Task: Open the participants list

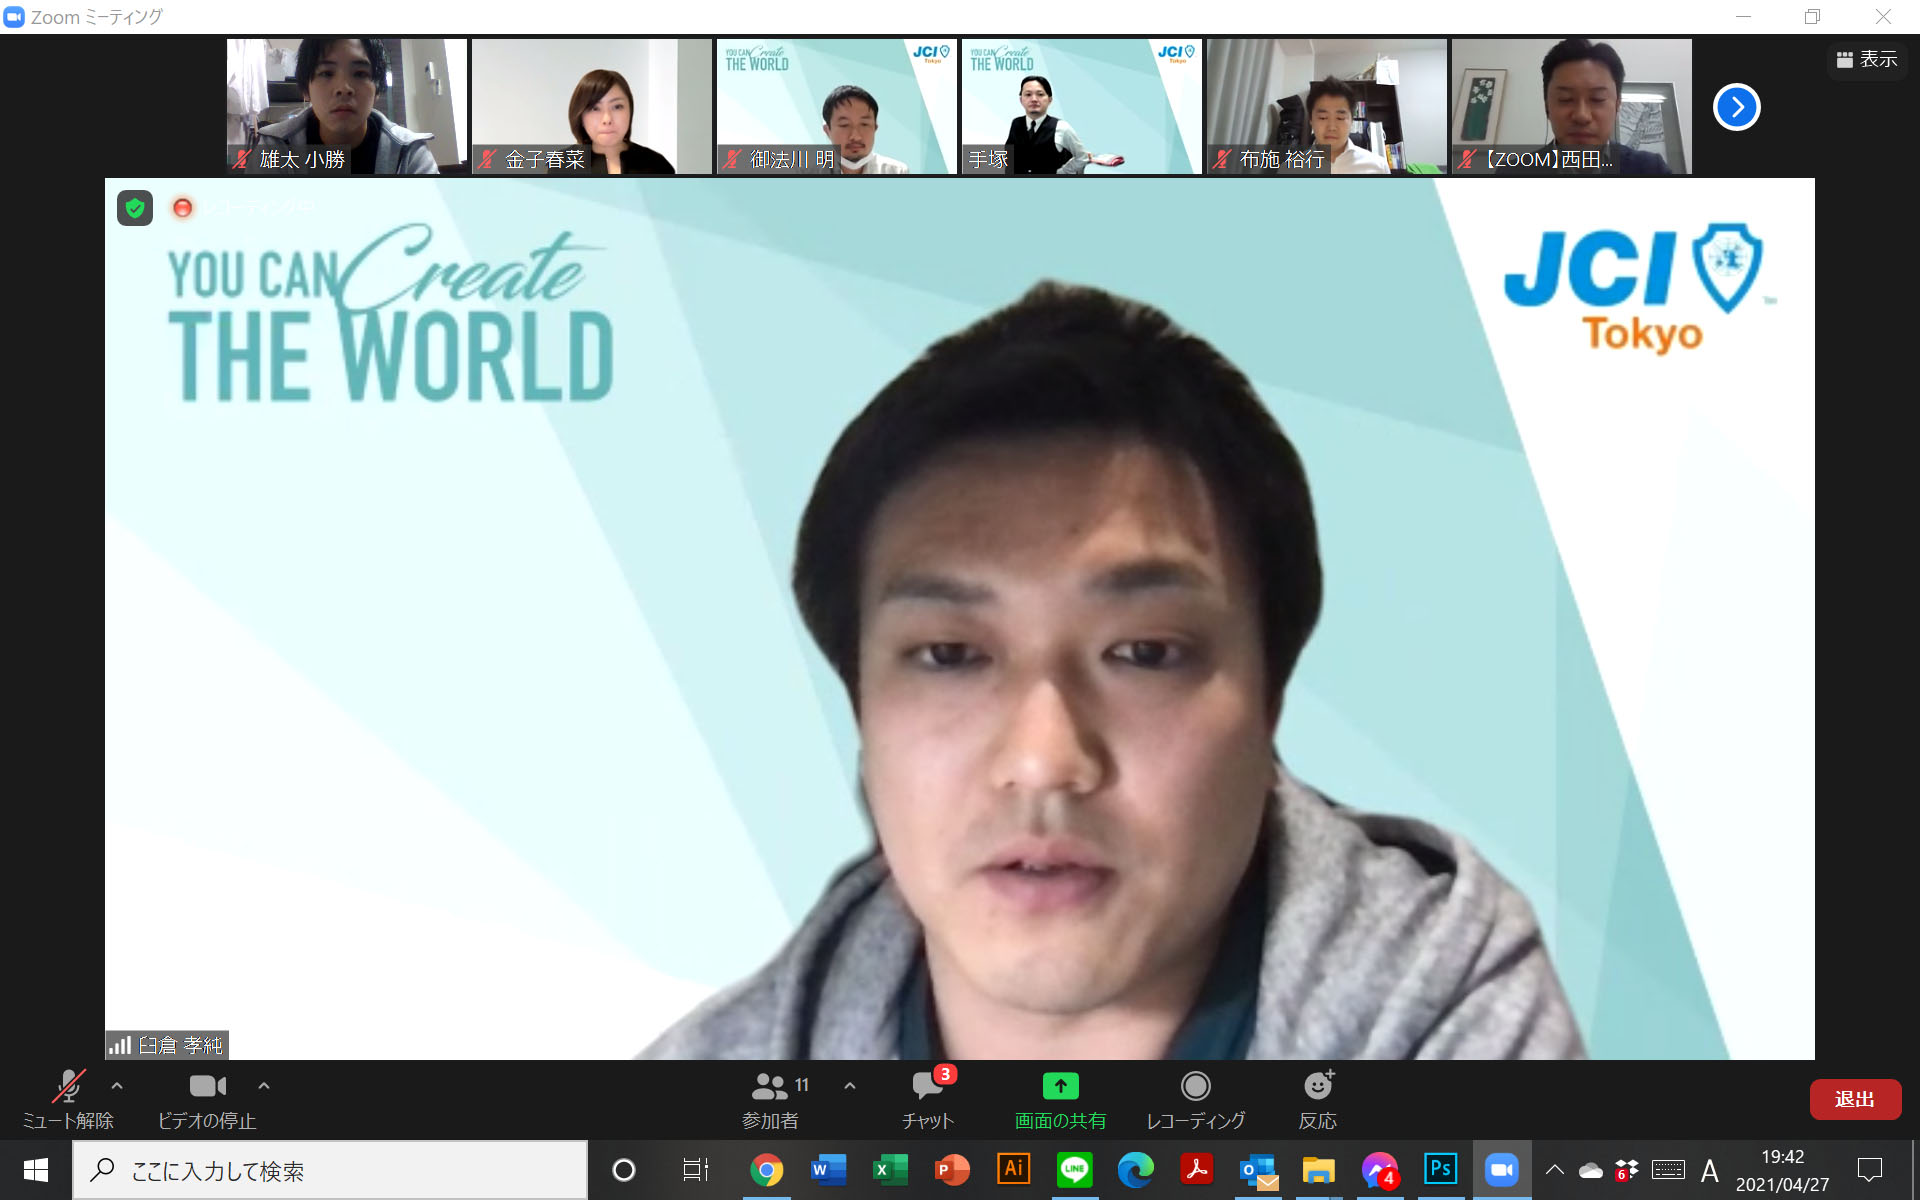Action: 770,1098
